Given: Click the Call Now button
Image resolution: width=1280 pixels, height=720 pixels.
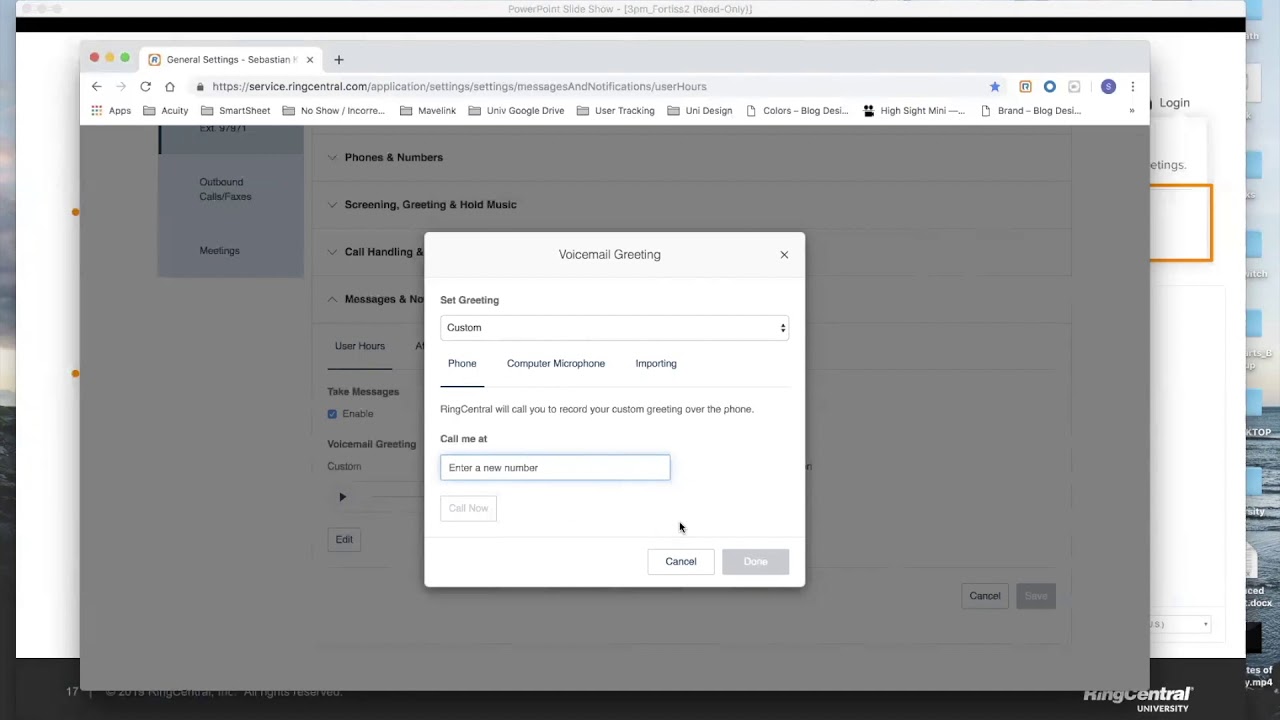Looking at the screenshot, I should pos(468,508).
